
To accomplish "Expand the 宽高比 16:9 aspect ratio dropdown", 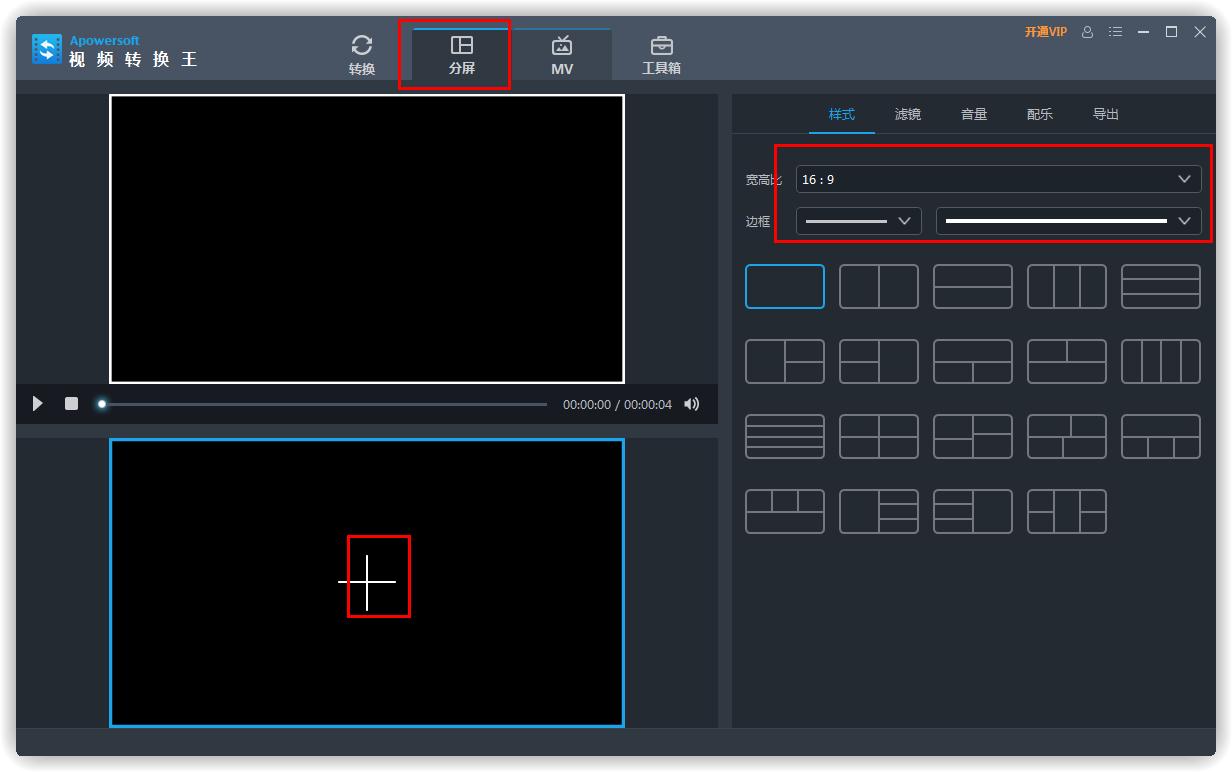I will (998, 180).
